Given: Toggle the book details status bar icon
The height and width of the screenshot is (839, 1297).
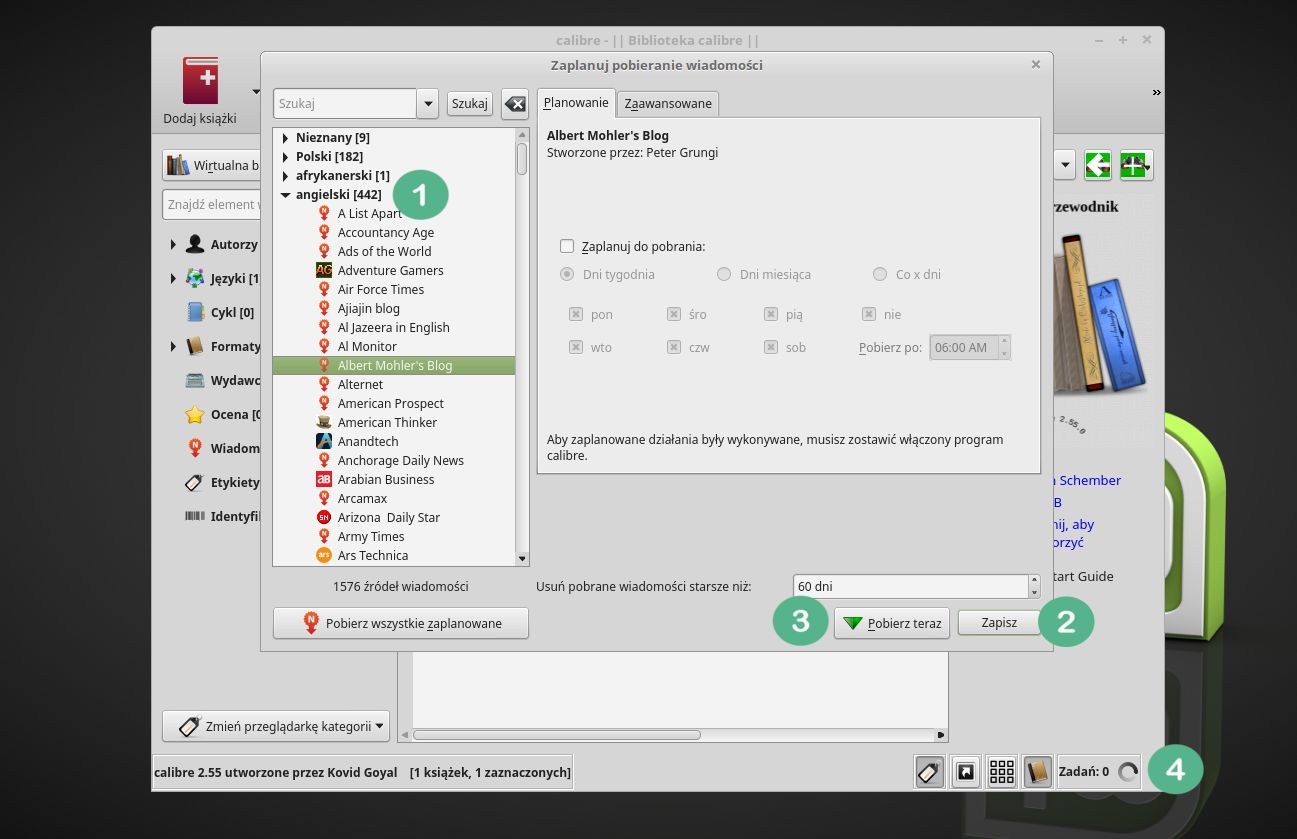Looking at the screenshot, I should tap(1037, 772).
